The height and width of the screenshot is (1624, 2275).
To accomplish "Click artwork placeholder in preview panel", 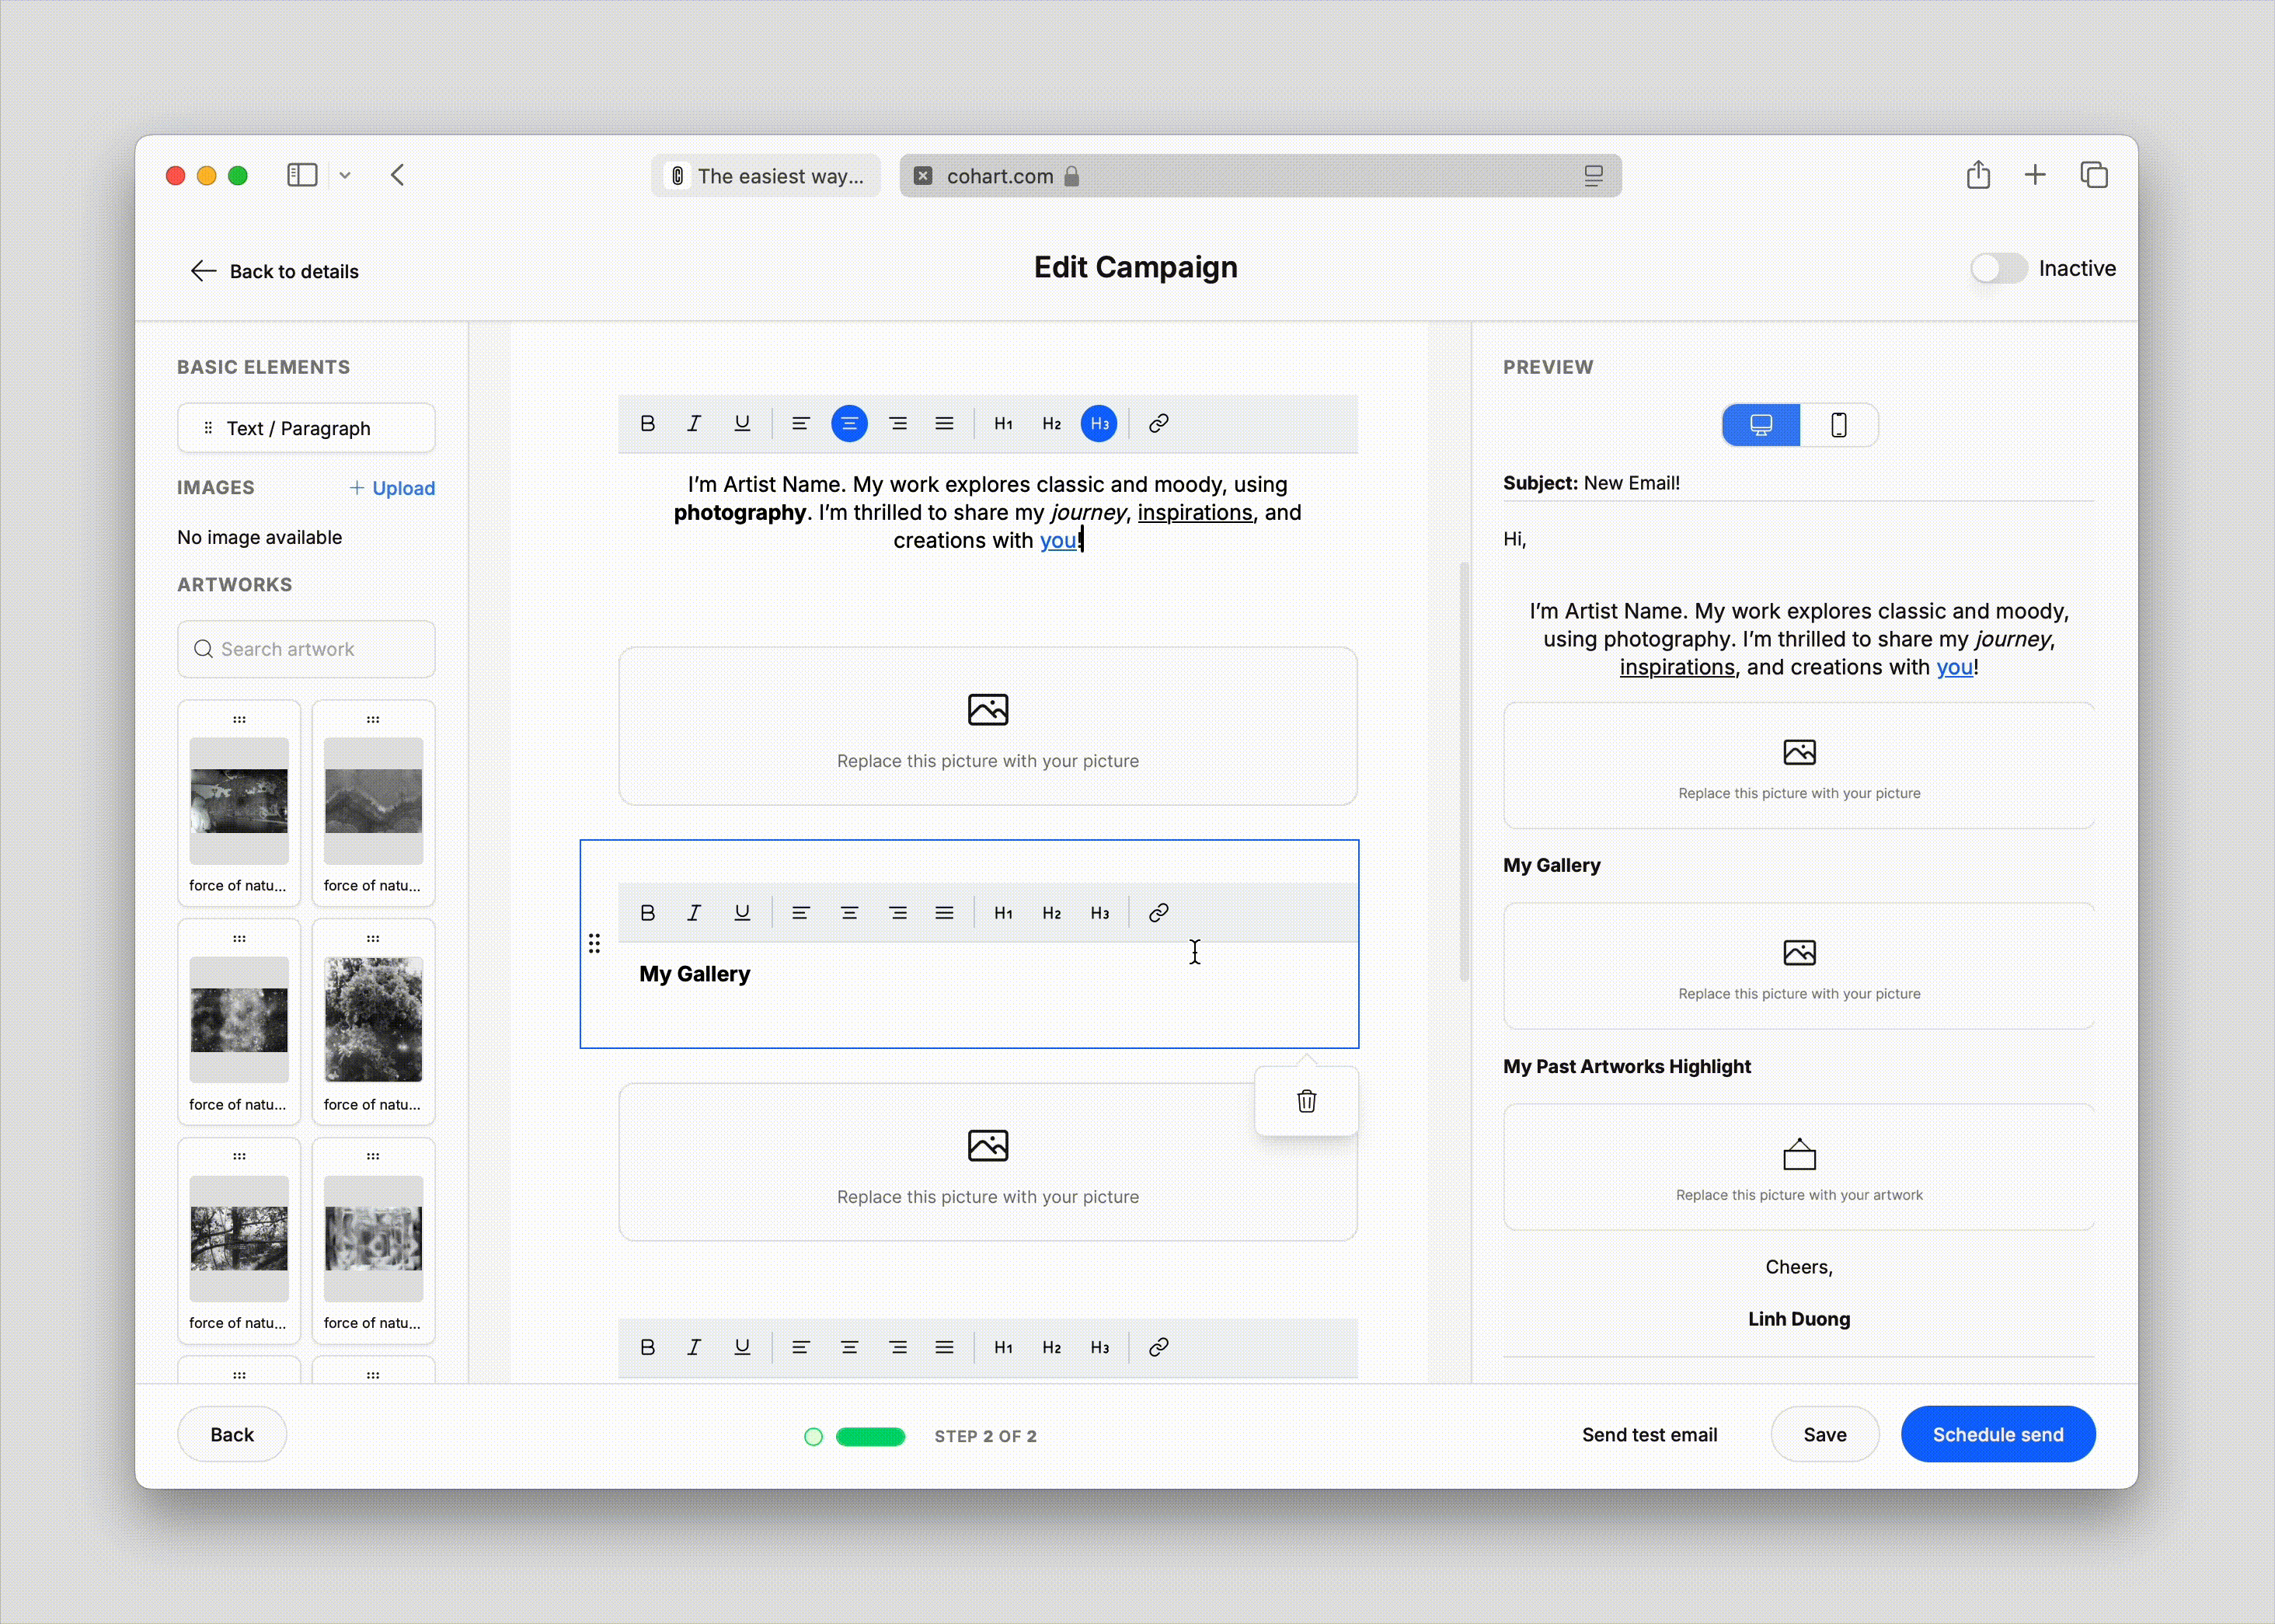I will pyautogui.click(x=1799, y=1168).
